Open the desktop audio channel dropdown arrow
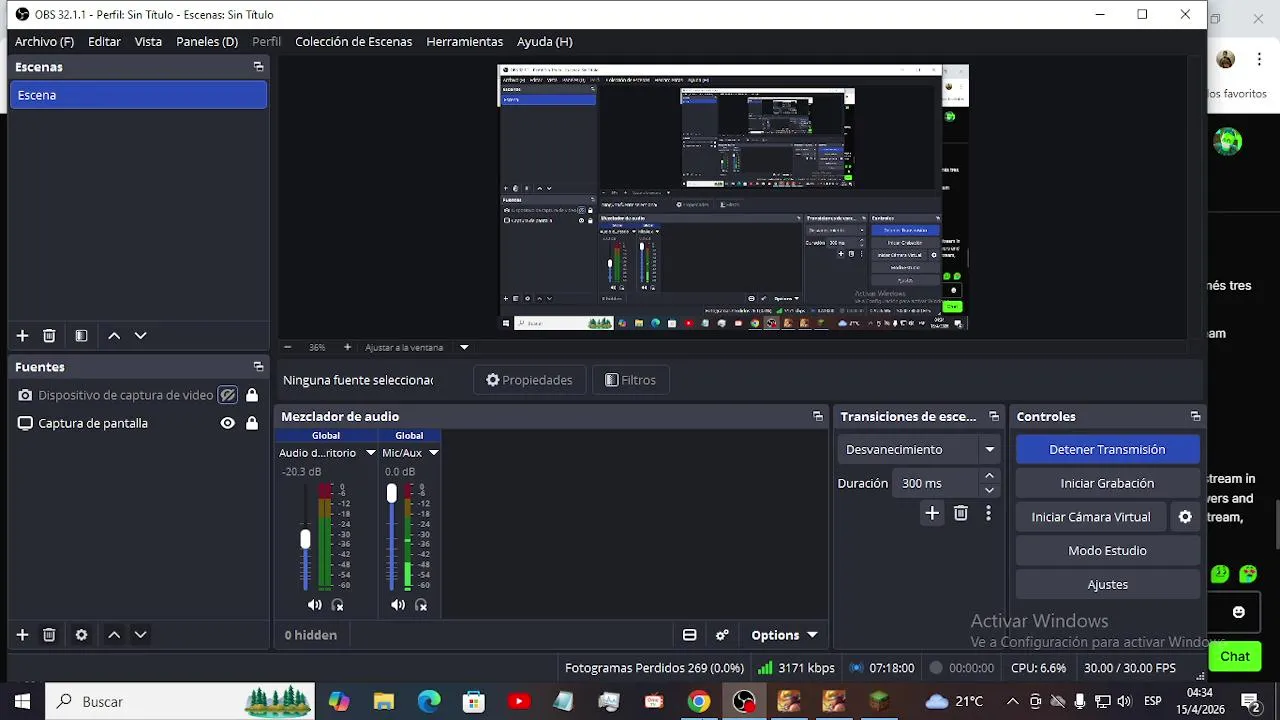 click(370, 453)
